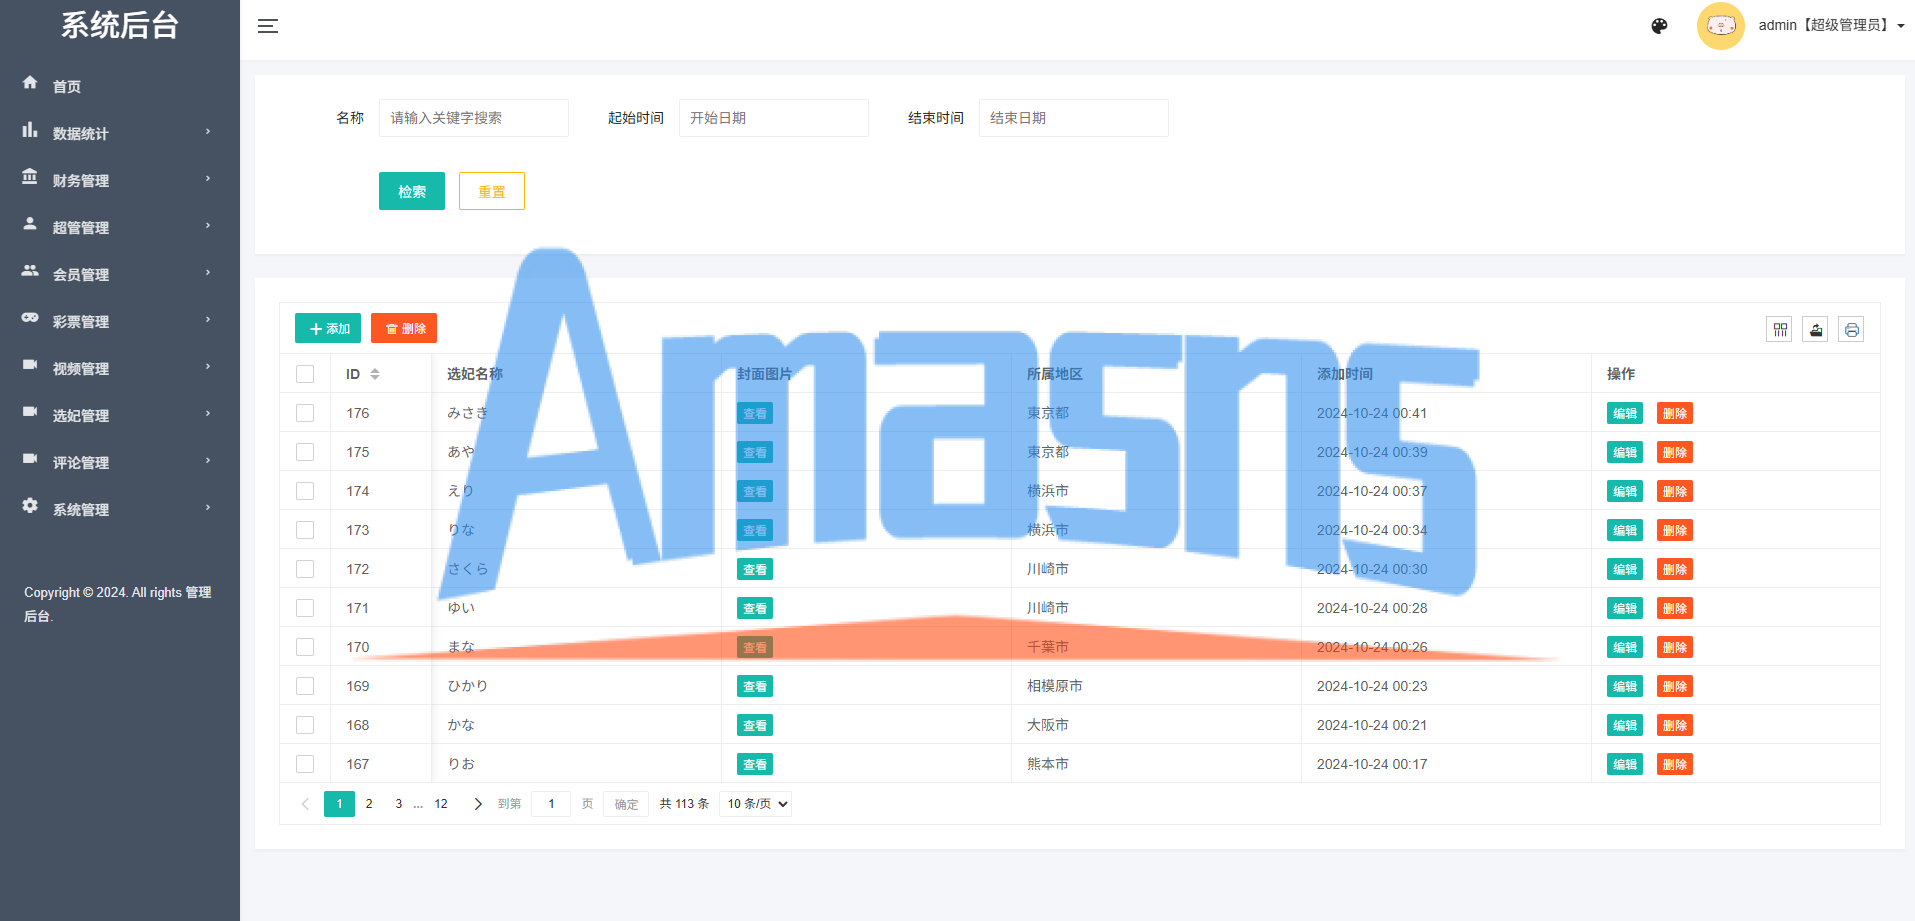
Task: Click the table export icon
Action: pyautogui.click(x=1815, y=330)
